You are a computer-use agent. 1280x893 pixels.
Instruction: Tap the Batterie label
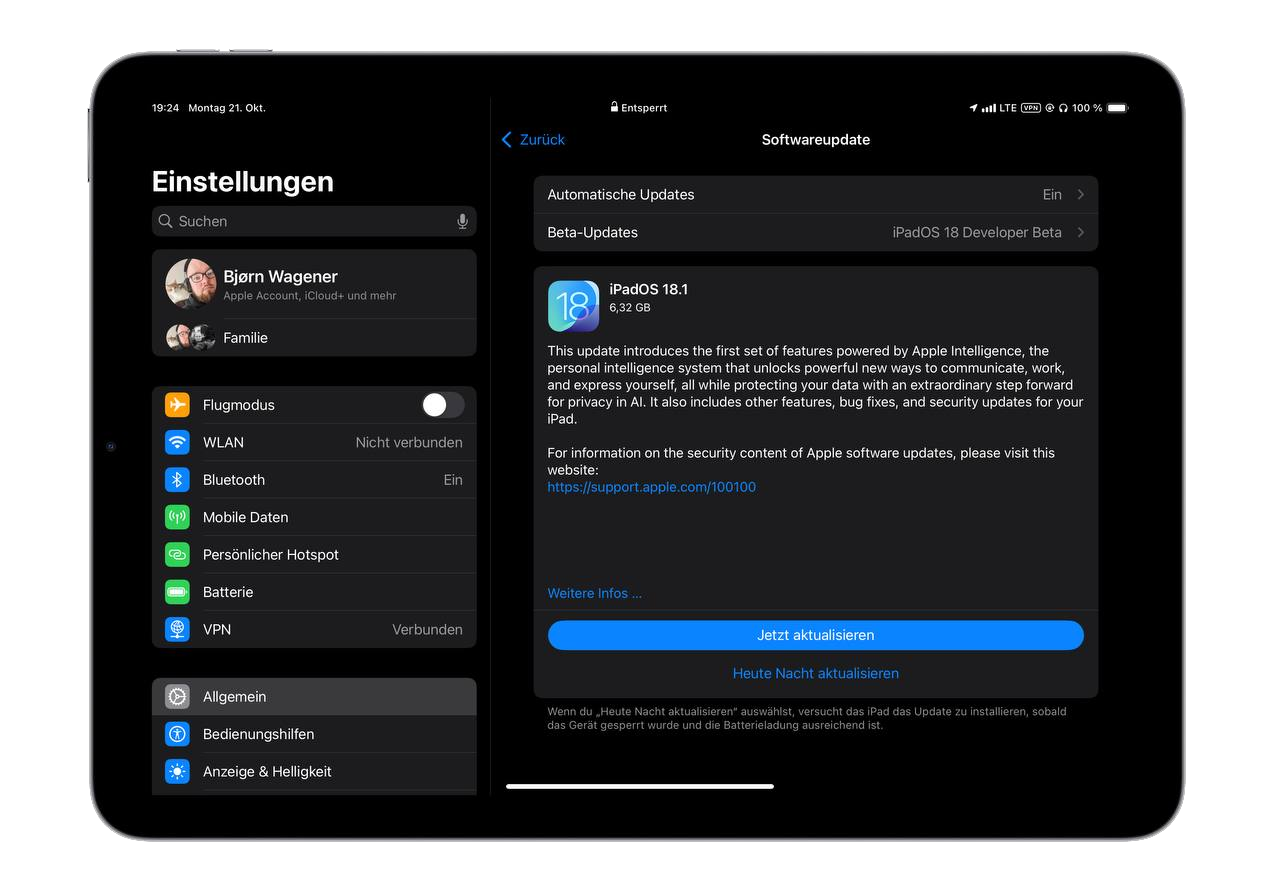tap(228, 592)
